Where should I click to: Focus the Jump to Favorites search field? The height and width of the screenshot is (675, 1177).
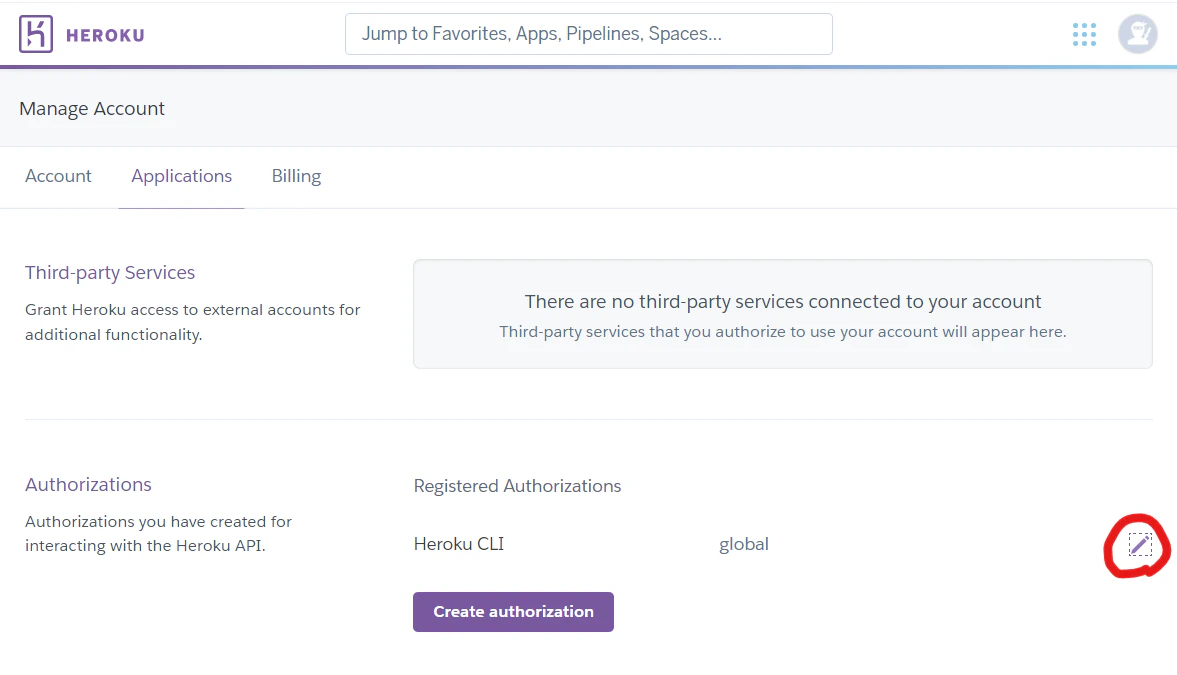[588, 34]
